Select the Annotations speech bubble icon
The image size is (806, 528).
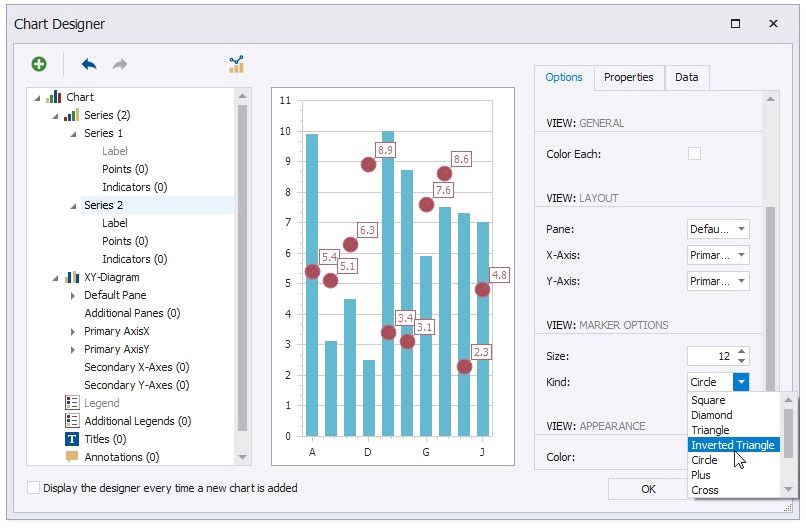72,457
